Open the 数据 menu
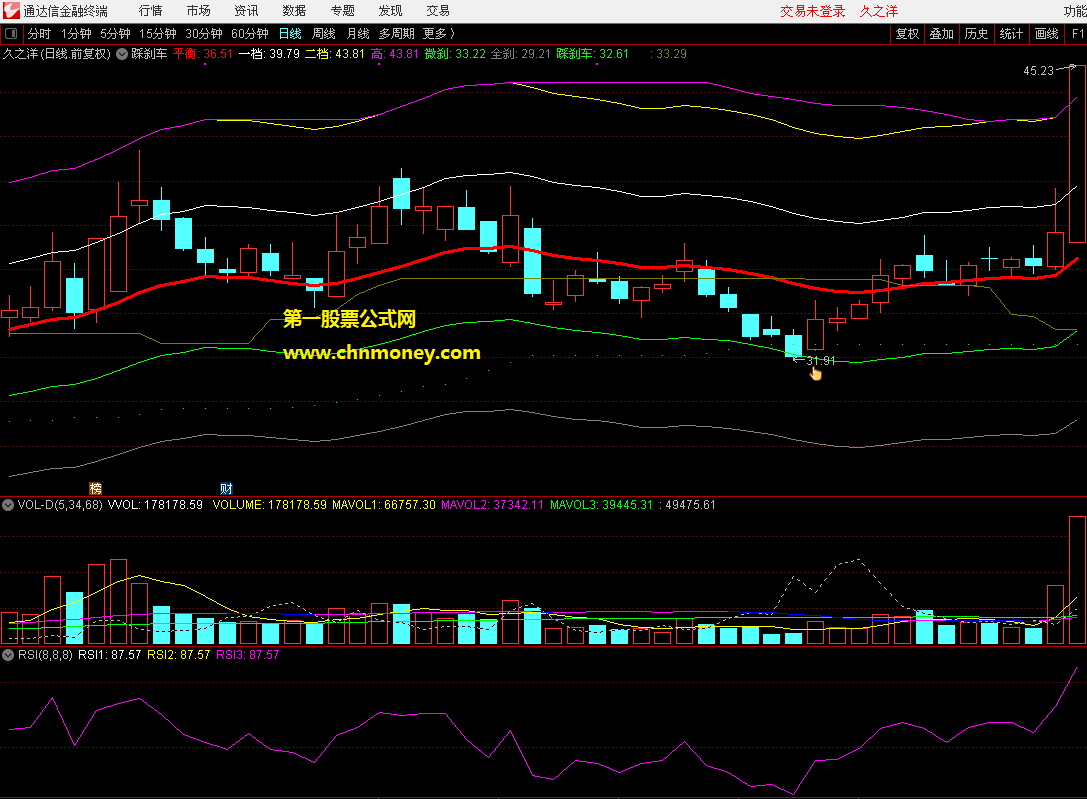This screenshot has width=1087, height=799. point(295,10)
